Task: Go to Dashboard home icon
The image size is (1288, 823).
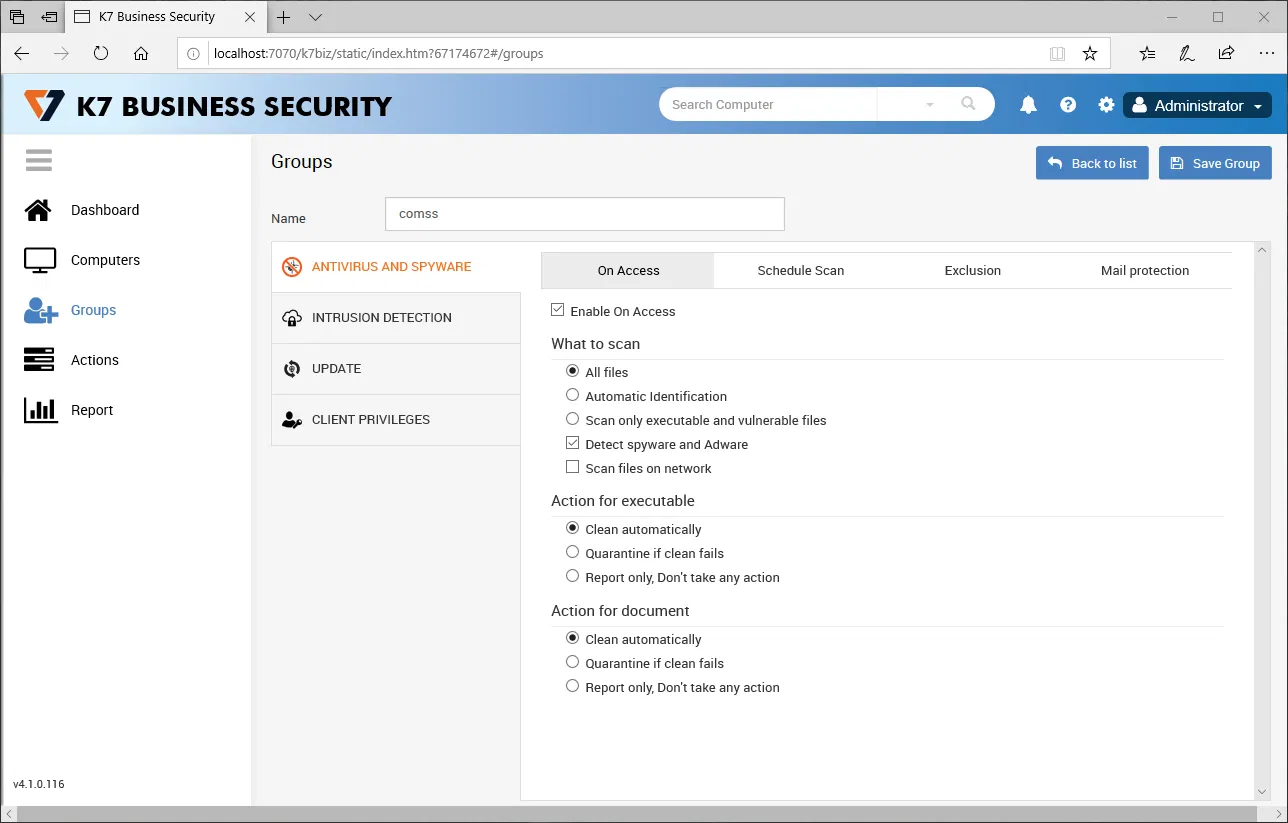Action: [39, 210]
